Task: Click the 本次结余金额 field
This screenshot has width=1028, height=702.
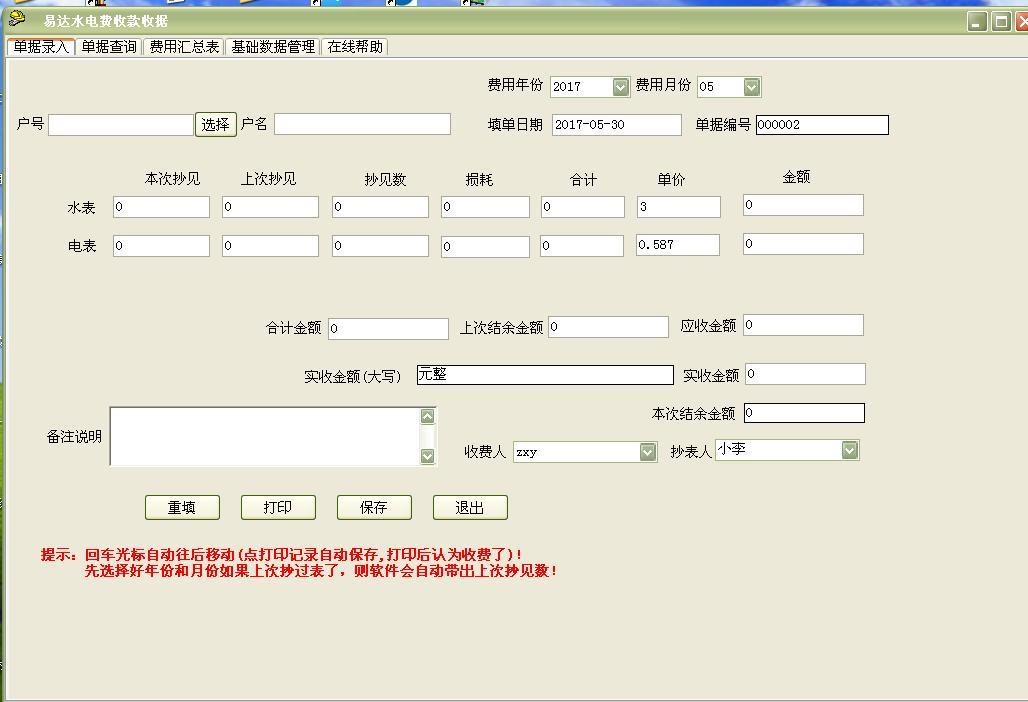Action: pos(804,413)
